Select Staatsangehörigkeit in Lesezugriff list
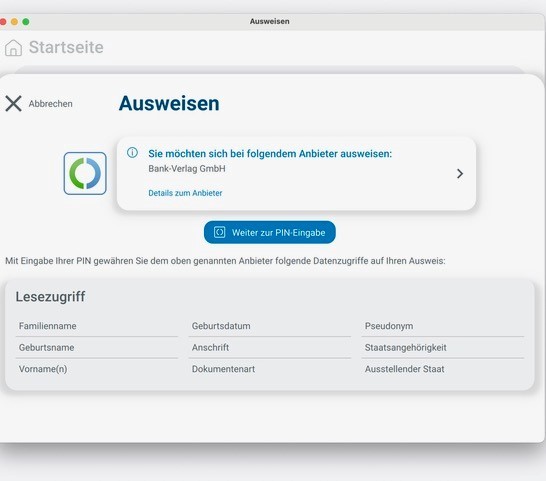 point(443,347)
